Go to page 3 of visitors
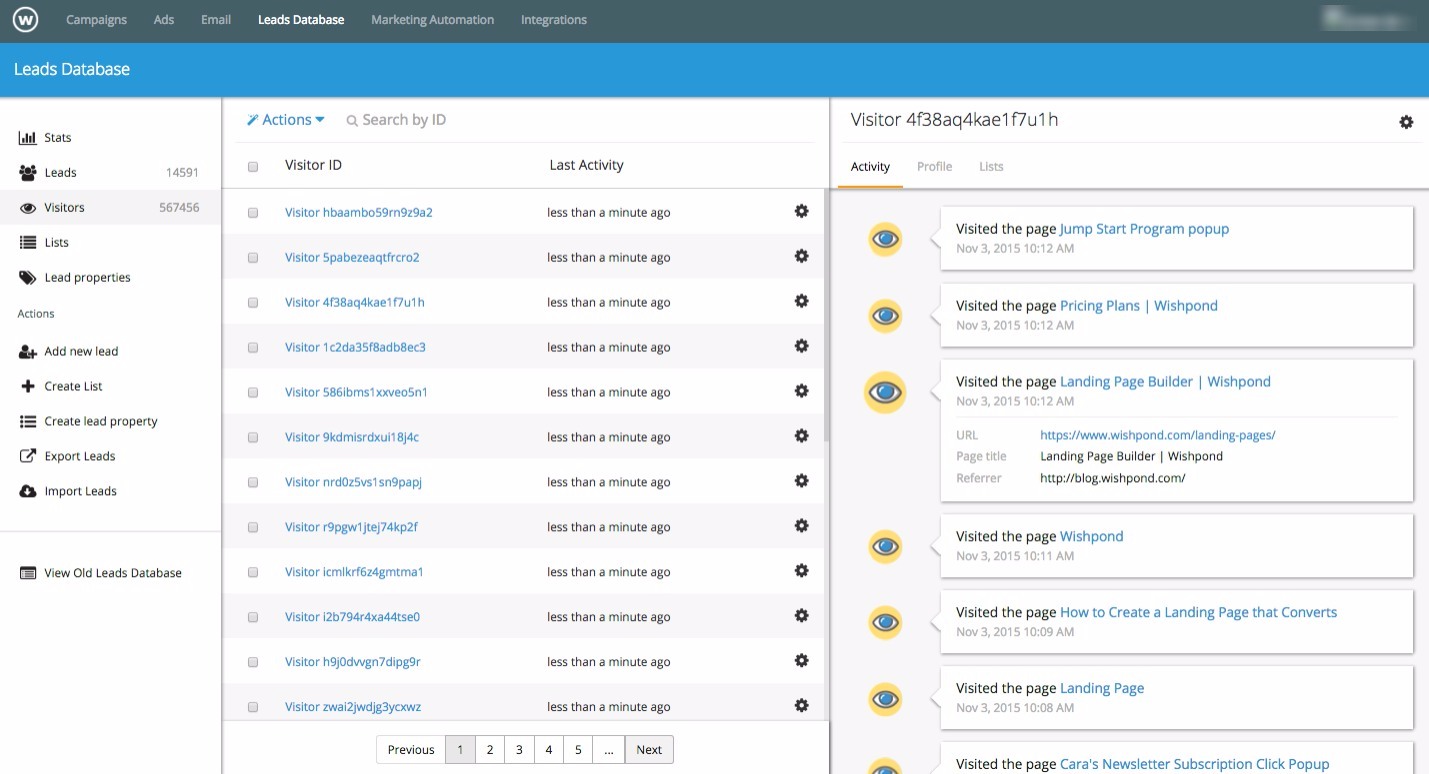This screenshot has width=1429, height=774. [x=519, y=750]
